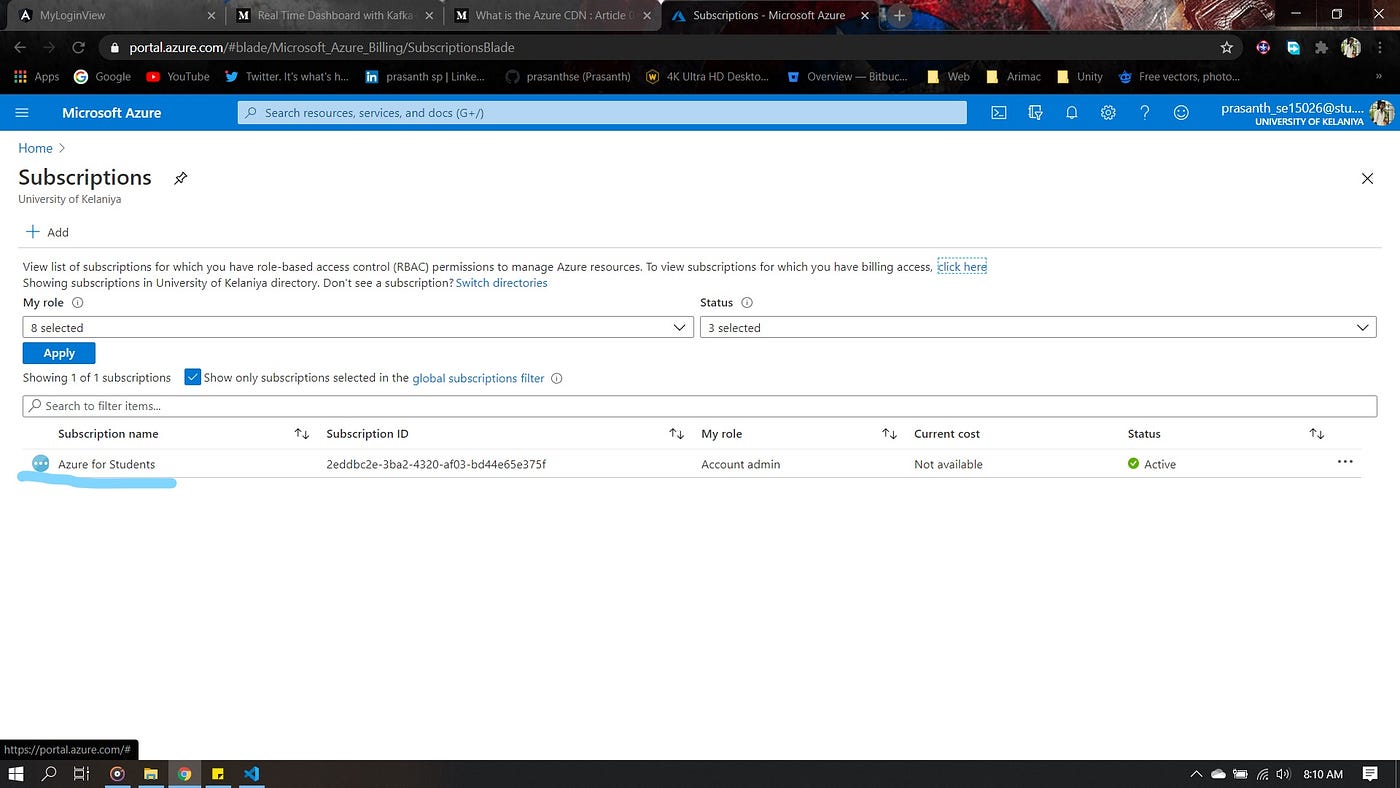The height and width of the screenshot is (788, 1400).
Task: Close the Subscriptions blade with X
Action: coord(1367,178)
